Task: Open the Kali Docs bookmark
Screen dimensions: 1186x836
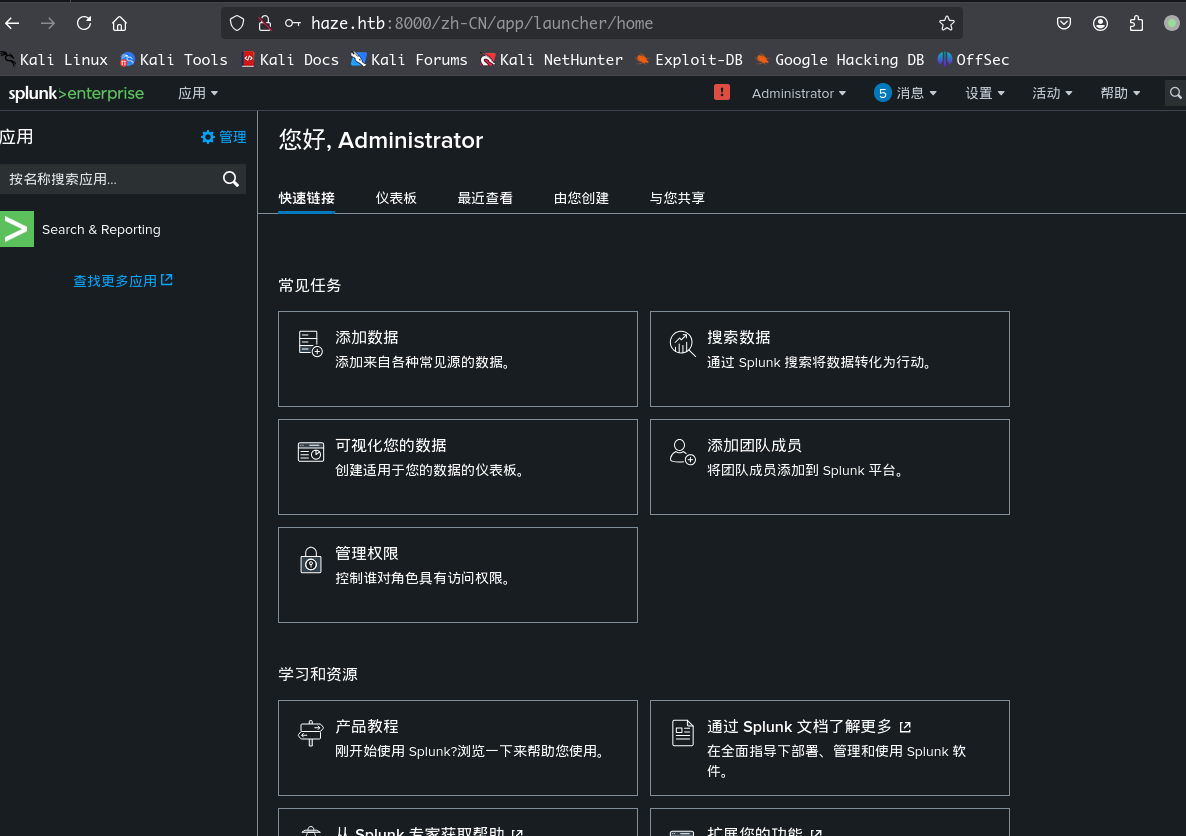Action: tap(290, 60)
